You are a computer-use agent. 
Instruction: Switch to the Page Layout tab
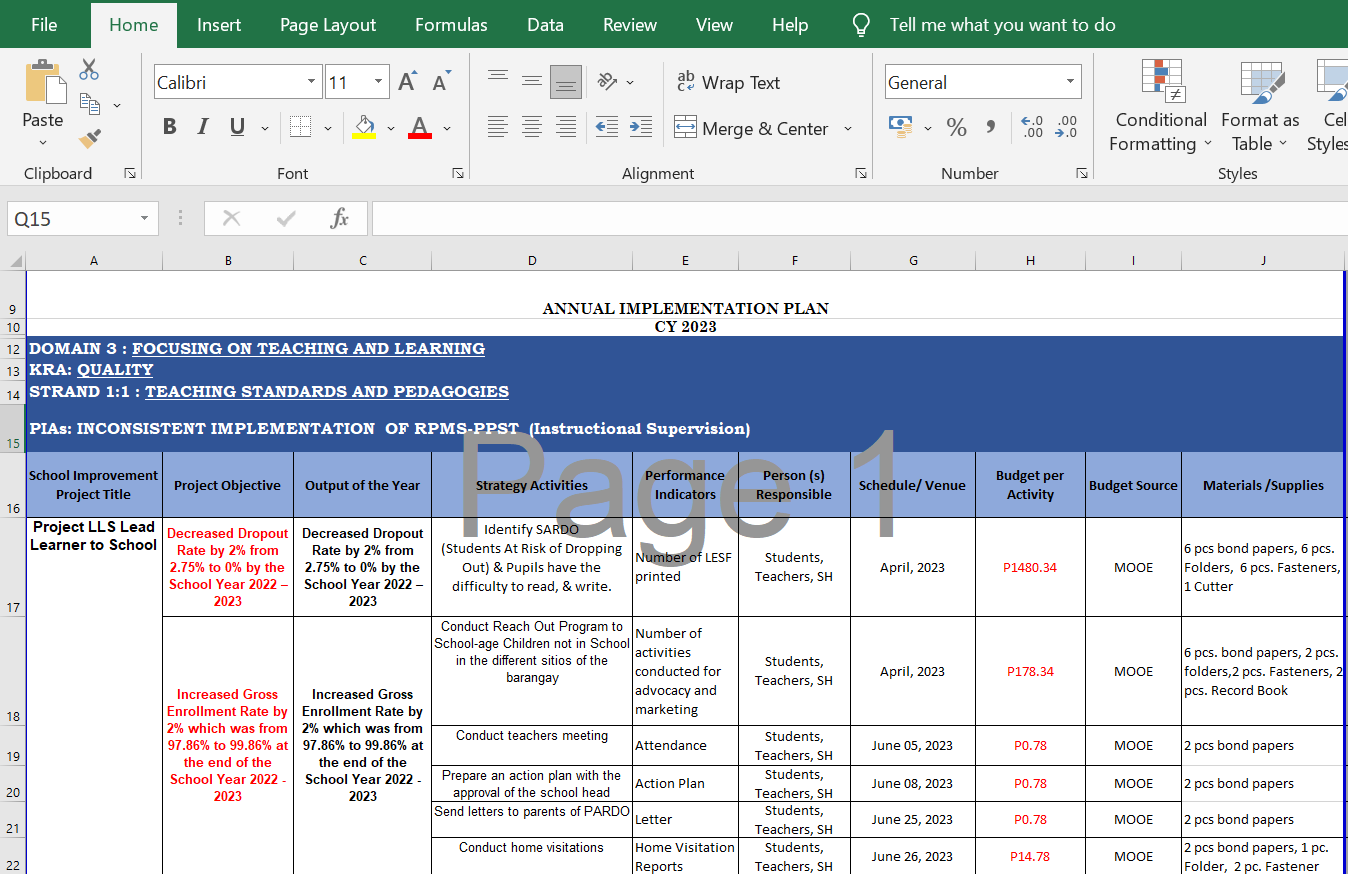pyautogui.click(x=328, y=25)
